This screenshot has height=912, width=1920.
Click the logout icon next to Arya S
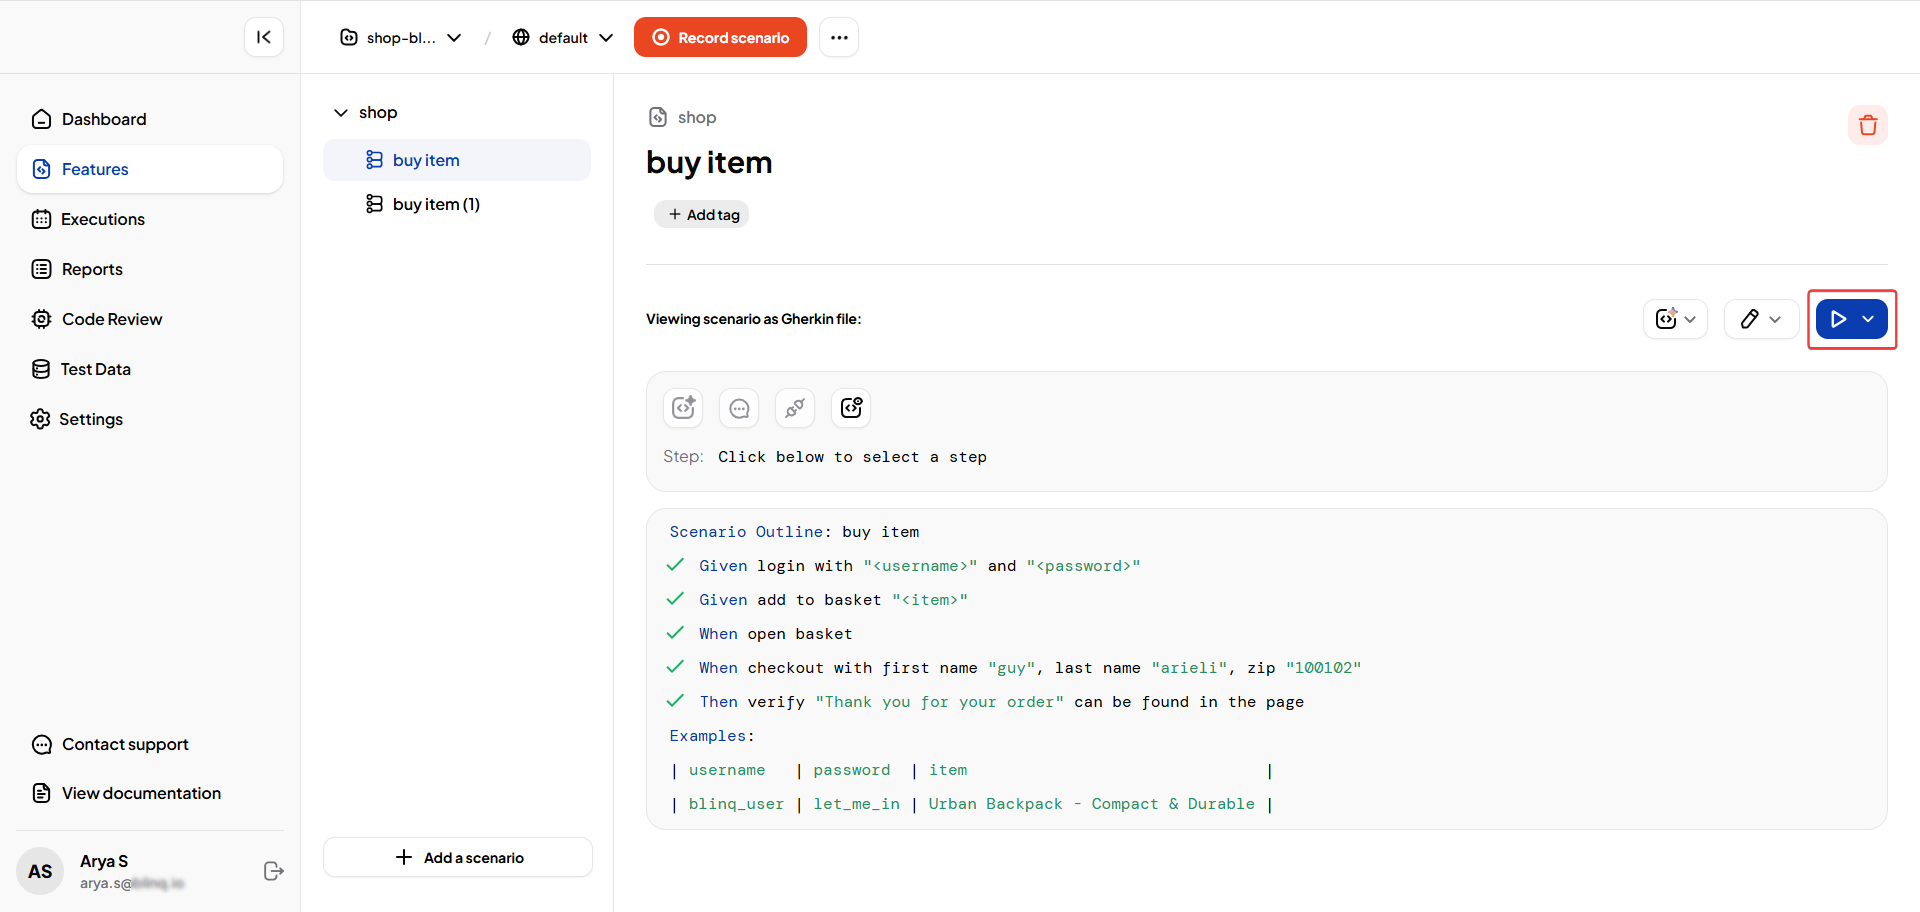pos(273,871)
